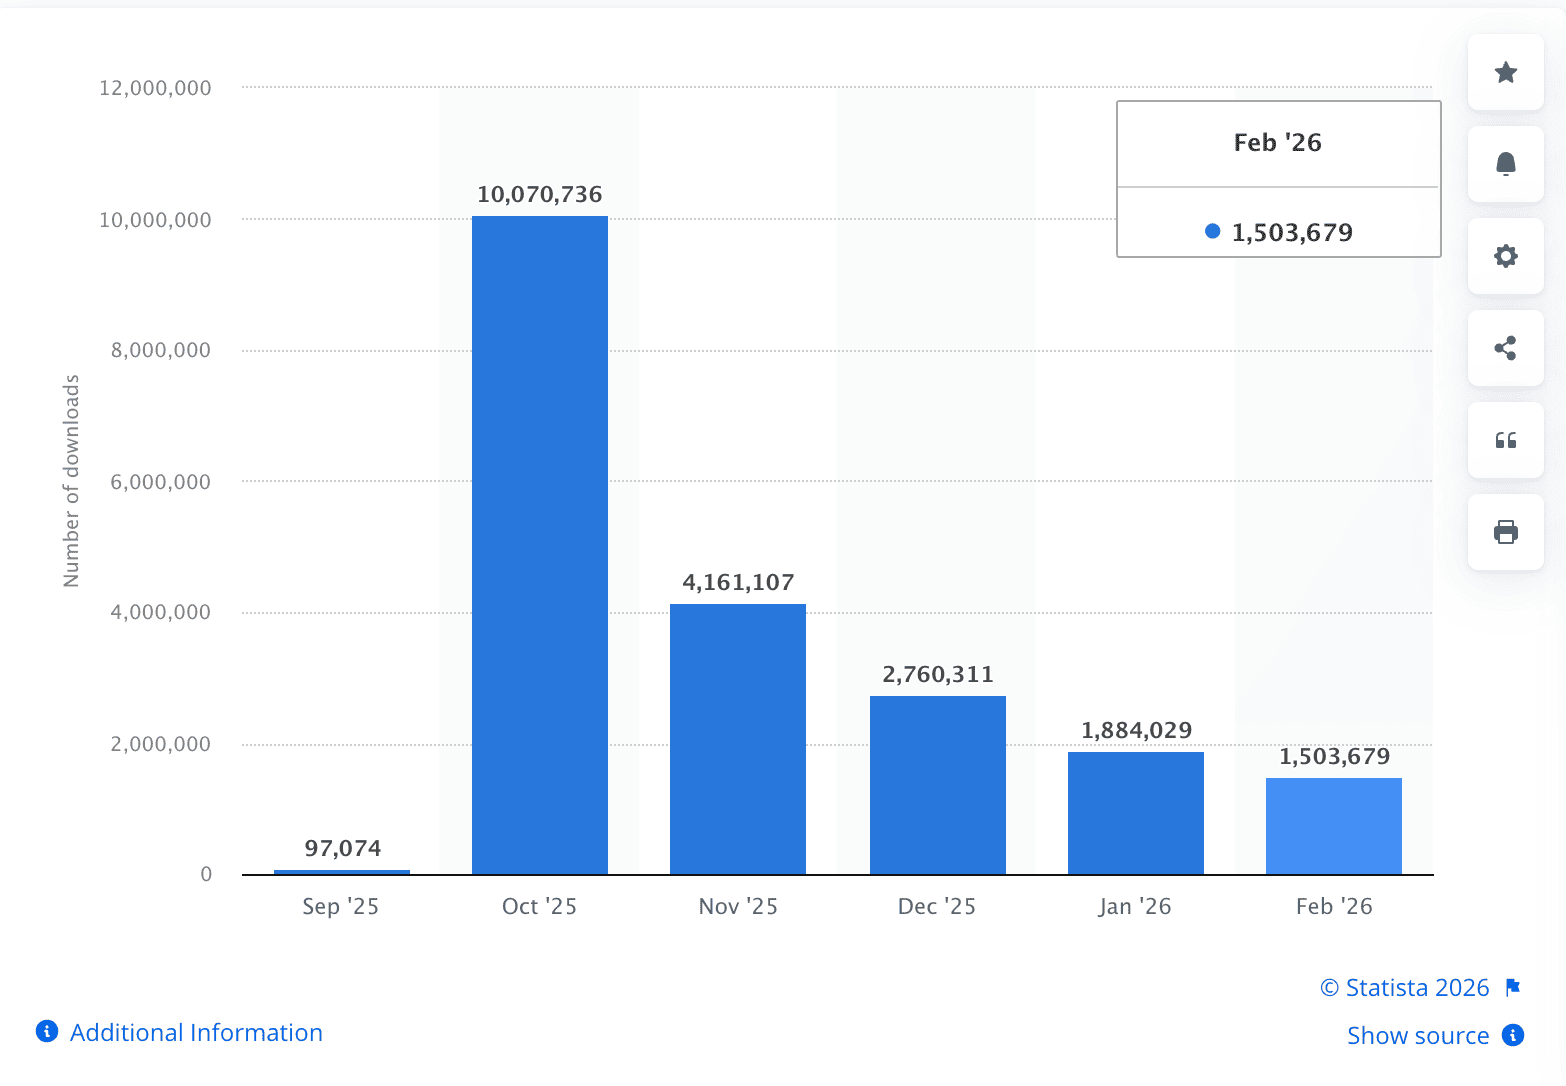Click the info icon beside Show source
Image resolution: width=1566 pixels, height=1086 pixels.
(x=1513, y=1035)
